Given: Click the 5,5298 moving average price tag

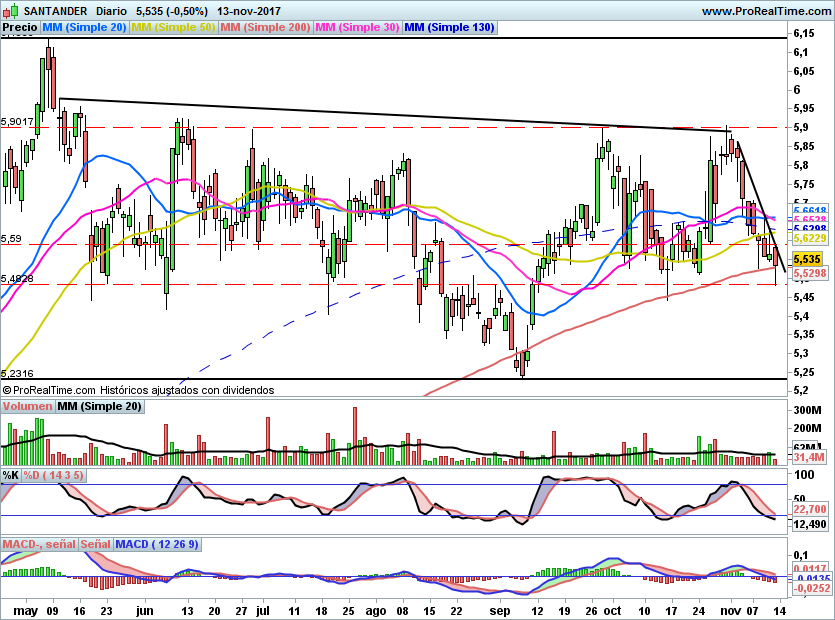Looking at the screenshot, I should point(808,272).
